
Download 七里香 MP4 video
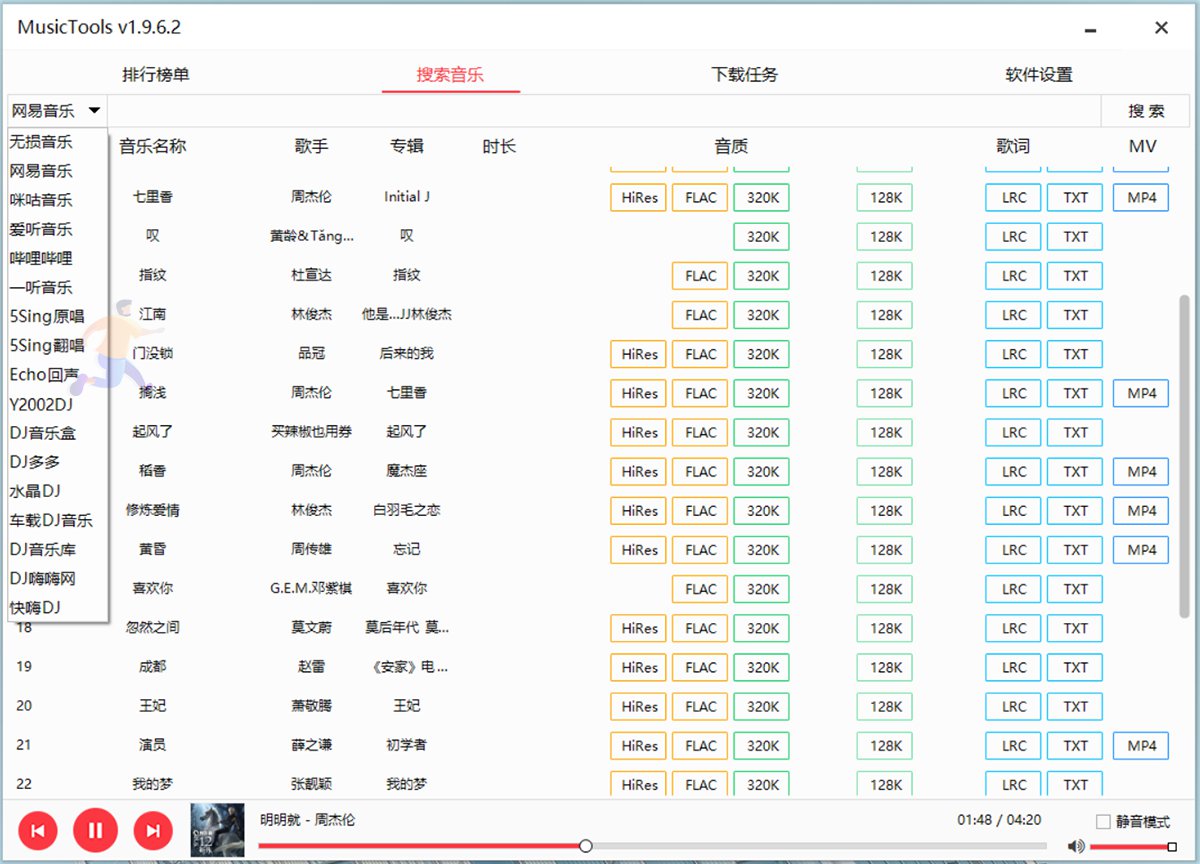1141,197
